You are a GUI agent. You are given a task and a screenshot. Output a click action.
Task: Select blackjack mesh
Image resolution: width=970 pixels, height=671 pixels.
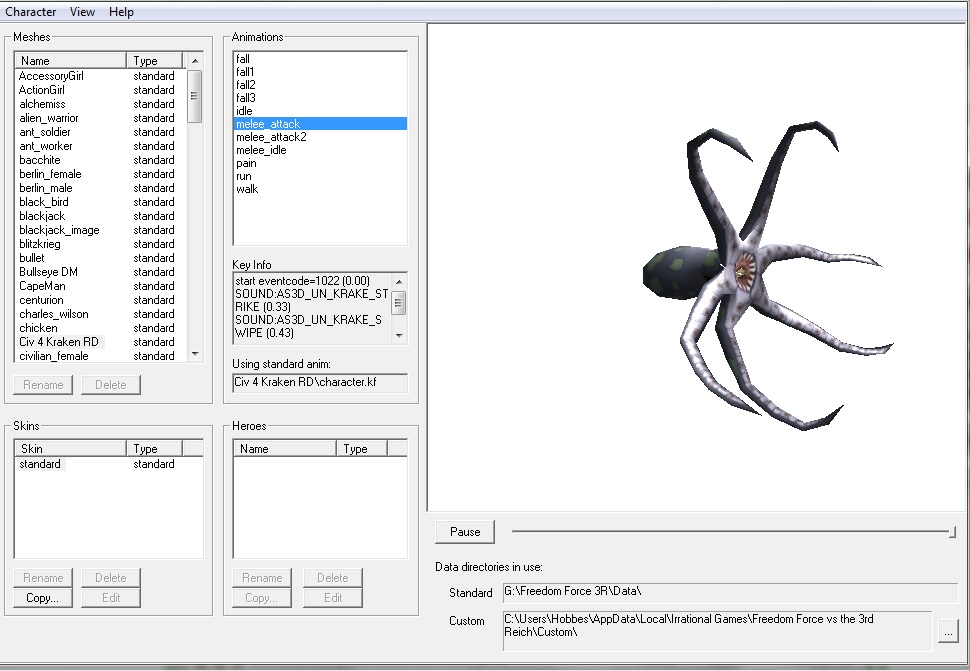100,216
